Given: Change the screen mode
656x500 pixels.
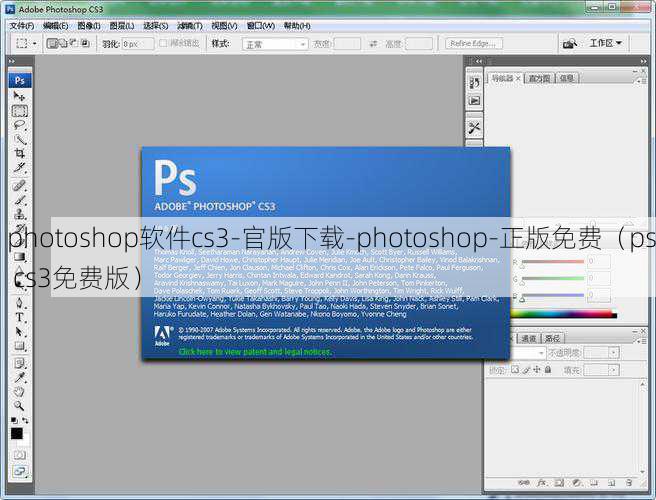Looking at the screenshot, I should (x=19, y=472).
